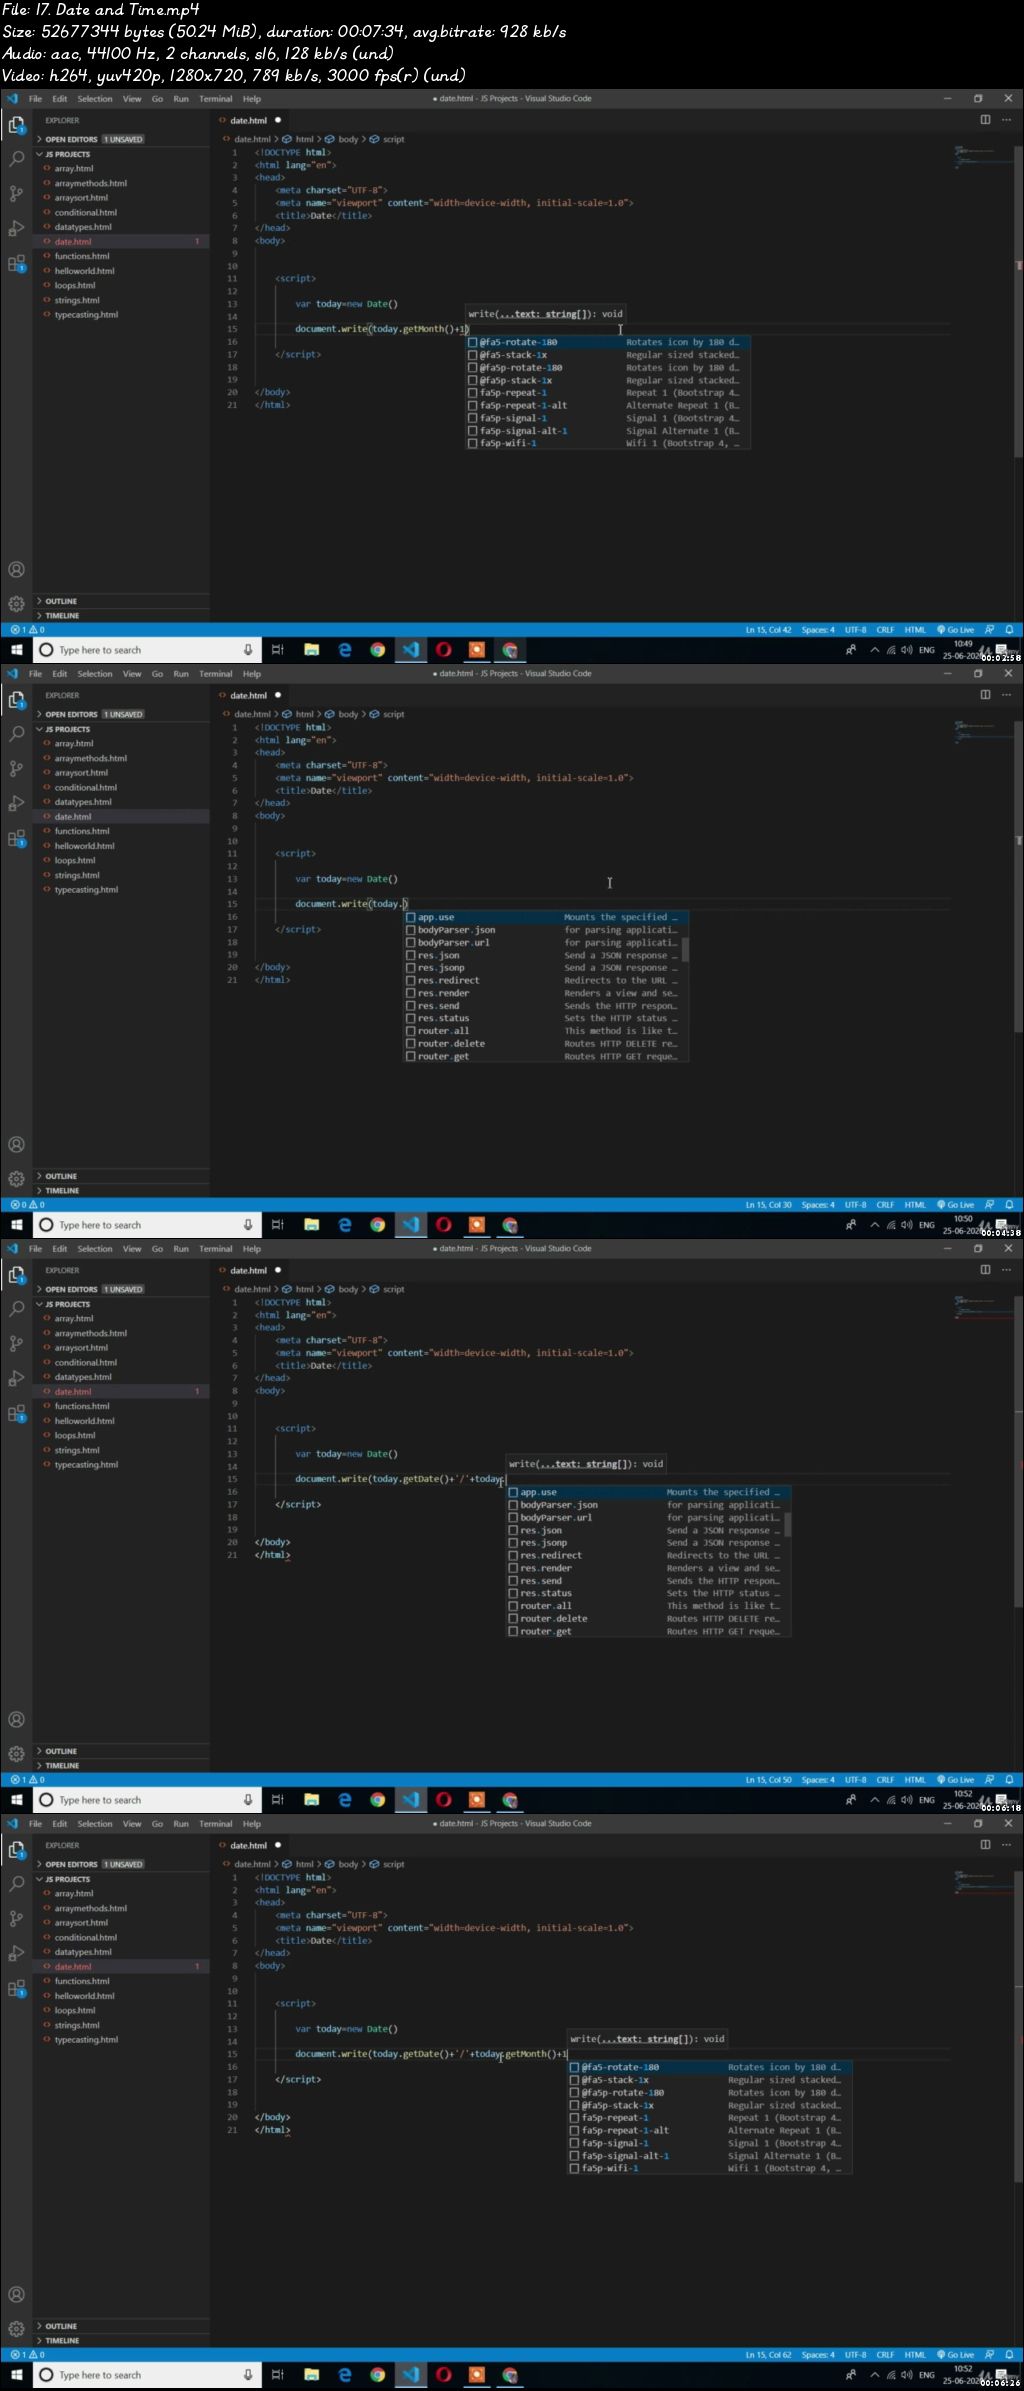Viewport: 1024px width, 2391px height.
Task: Open More Actions ellipsis in the first frame
Action: (1007, 120)
